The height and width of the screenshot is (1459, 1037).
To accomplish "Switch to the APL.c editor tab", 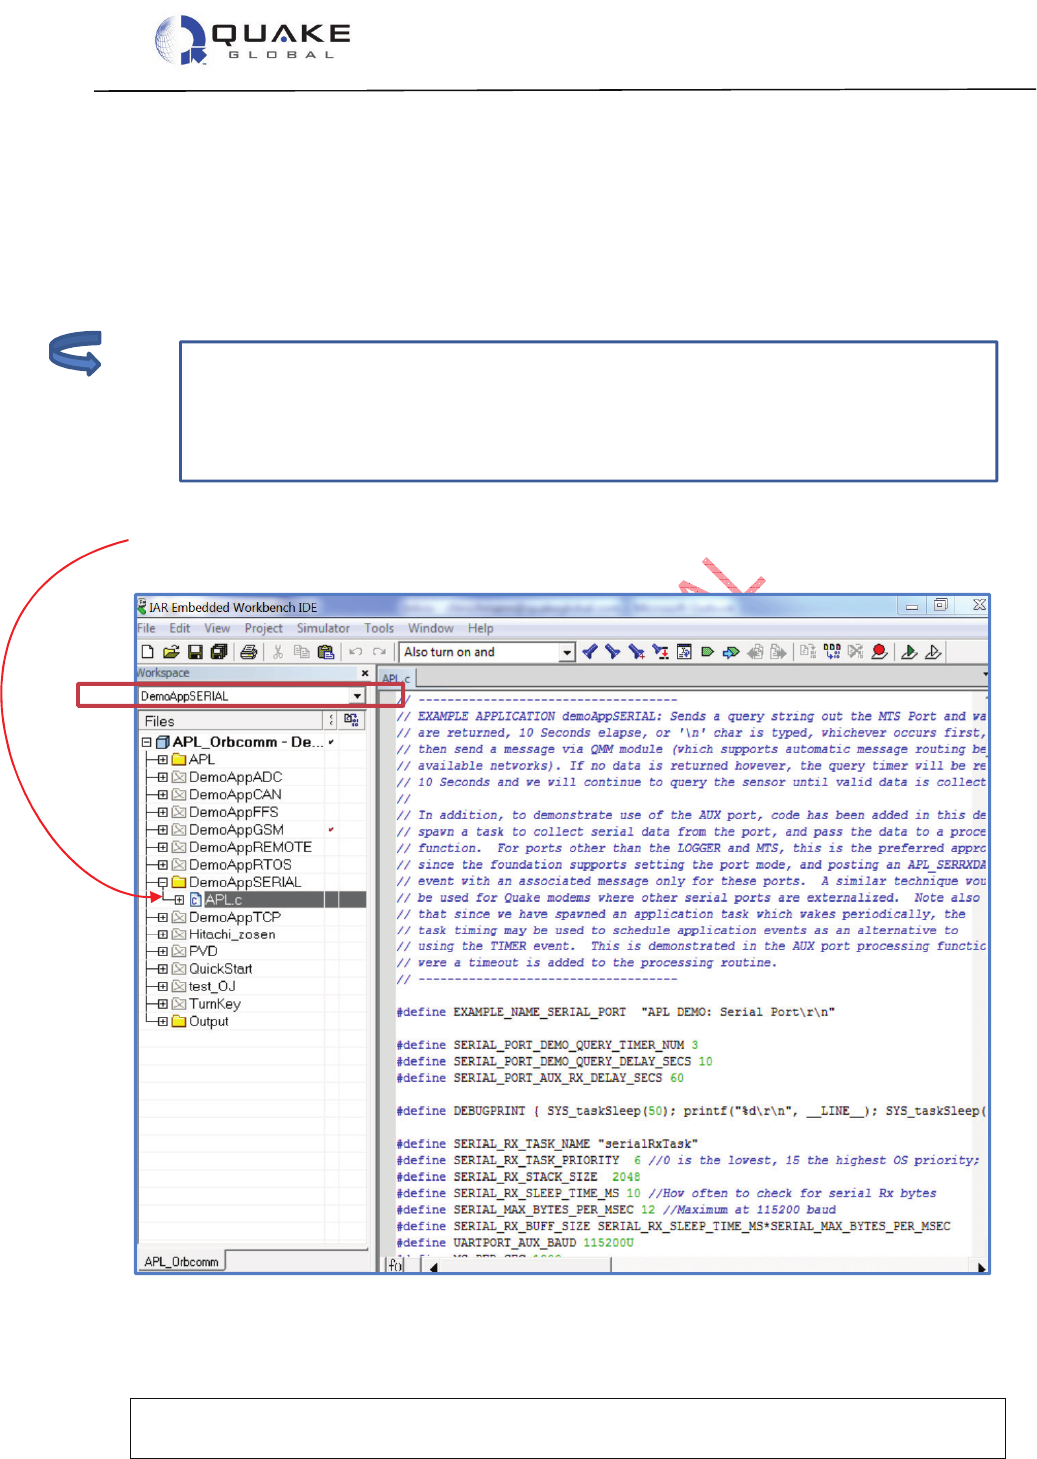I will point(396,677).
